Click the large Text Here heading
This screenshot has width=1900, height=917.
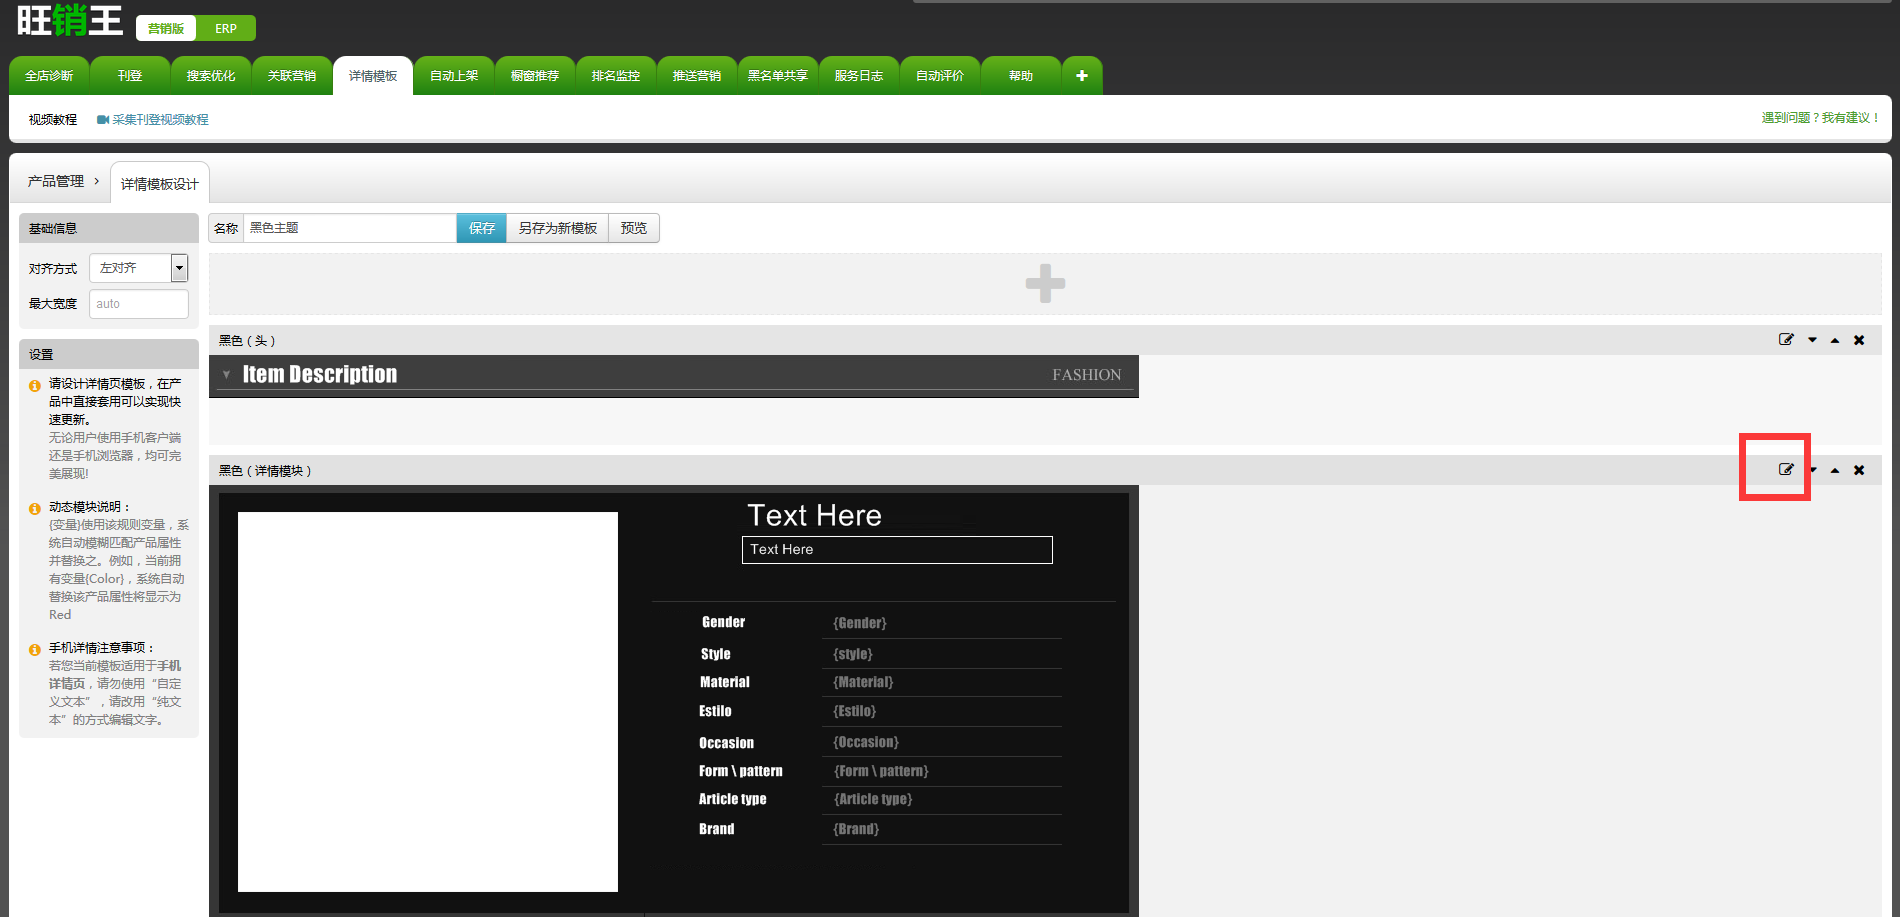coord(815,516)
